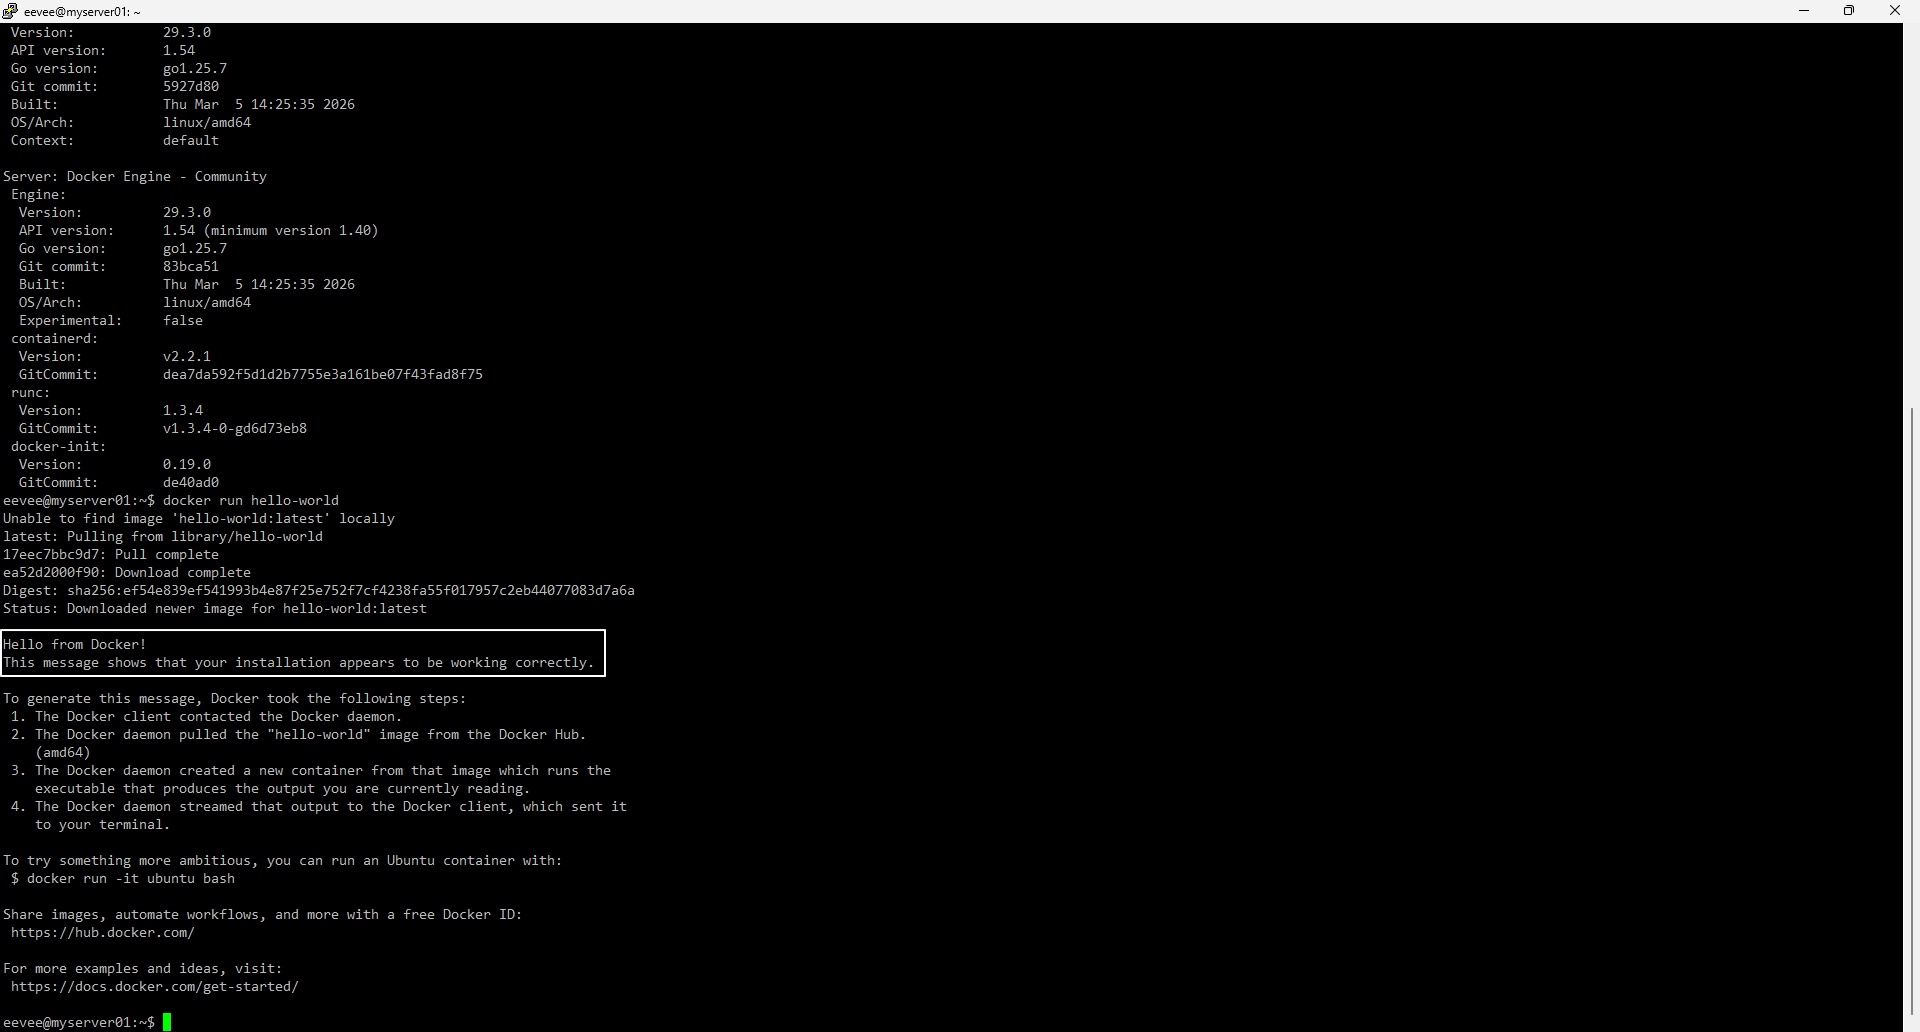
Task: Click step 1 'Docker client contacted' line
Action: pyautogui.click(x=207, y=716)
